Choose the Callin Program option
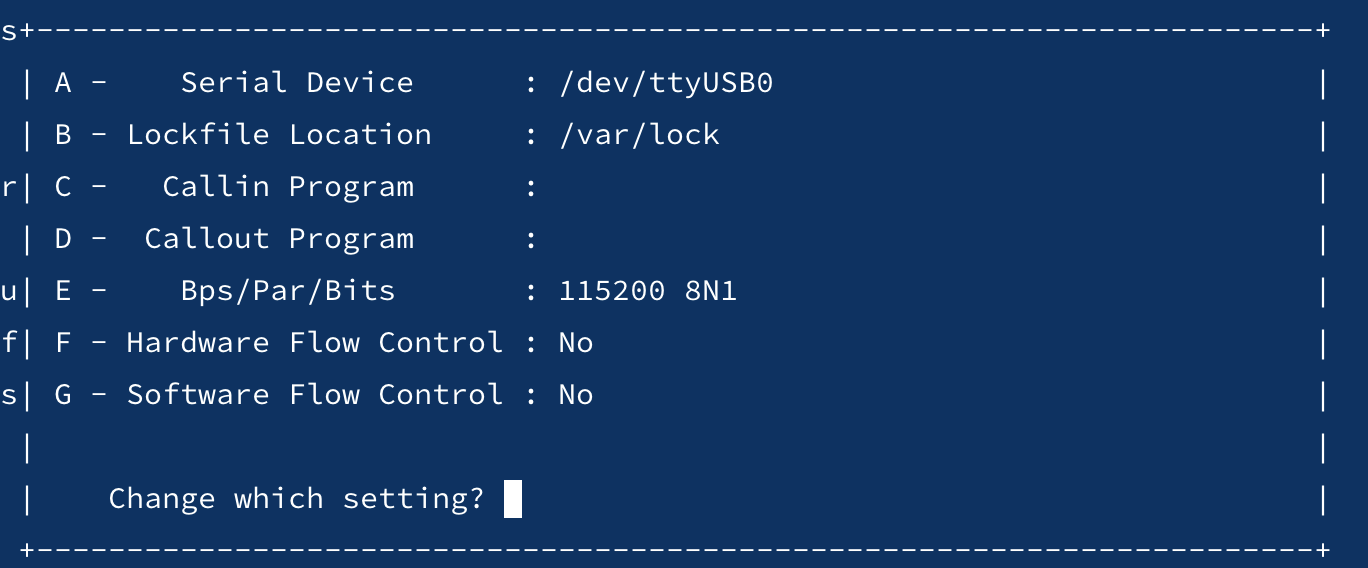 tap(287, 187)
